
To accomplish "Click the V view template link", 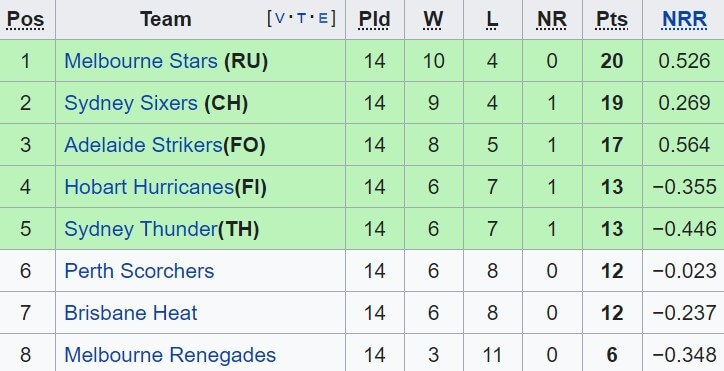I will tap(280, 18).
